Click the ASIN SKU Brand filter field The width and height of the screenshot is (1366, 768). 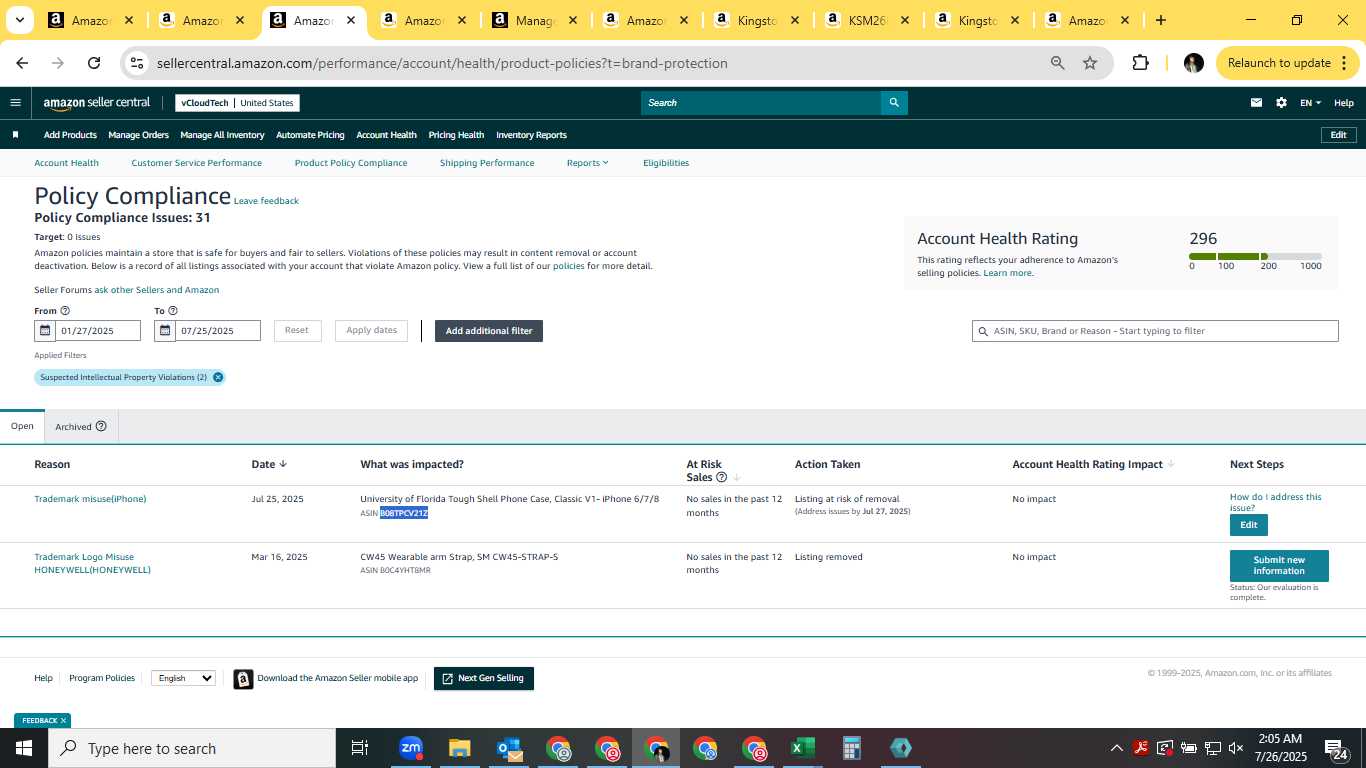[x=1155, y=331]
